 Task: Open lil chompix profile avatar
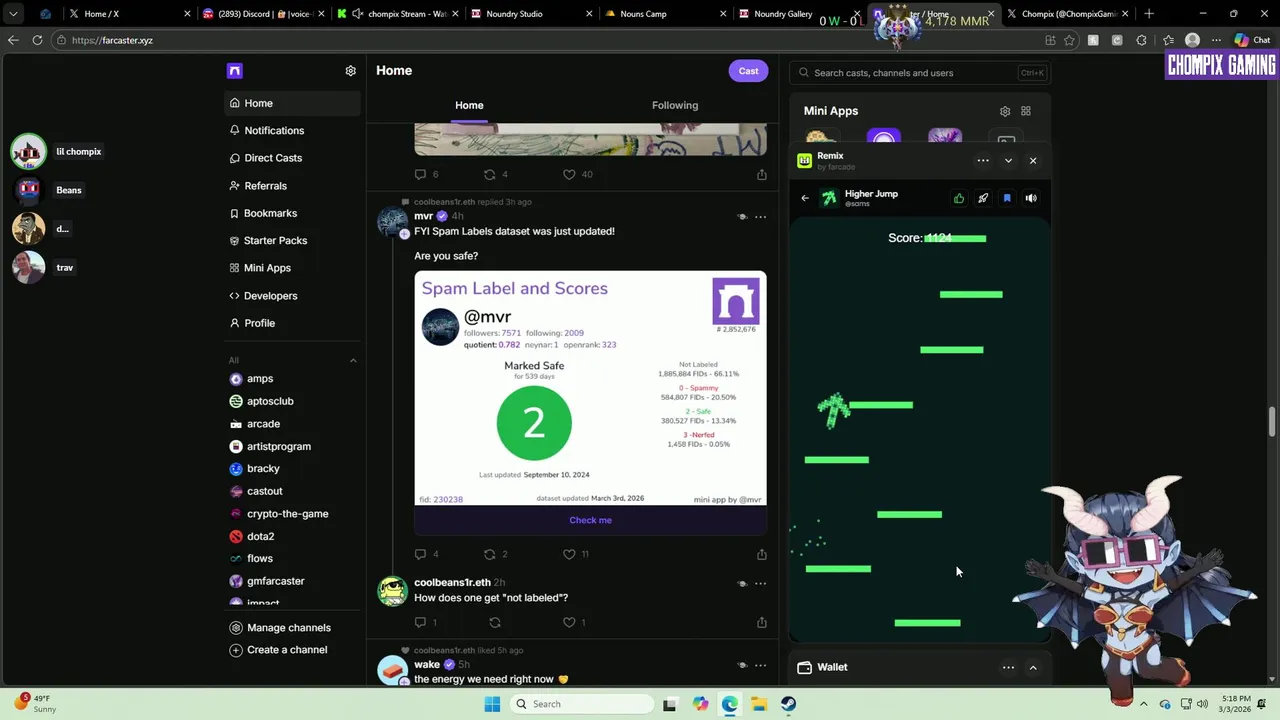click(28, 151)
